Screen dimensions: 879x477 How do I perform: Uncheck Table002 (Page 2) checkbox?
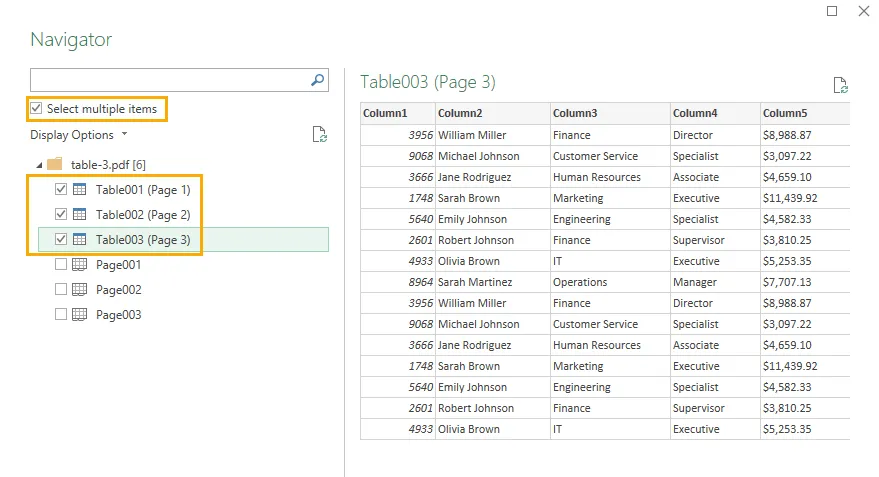coord(61,214)
